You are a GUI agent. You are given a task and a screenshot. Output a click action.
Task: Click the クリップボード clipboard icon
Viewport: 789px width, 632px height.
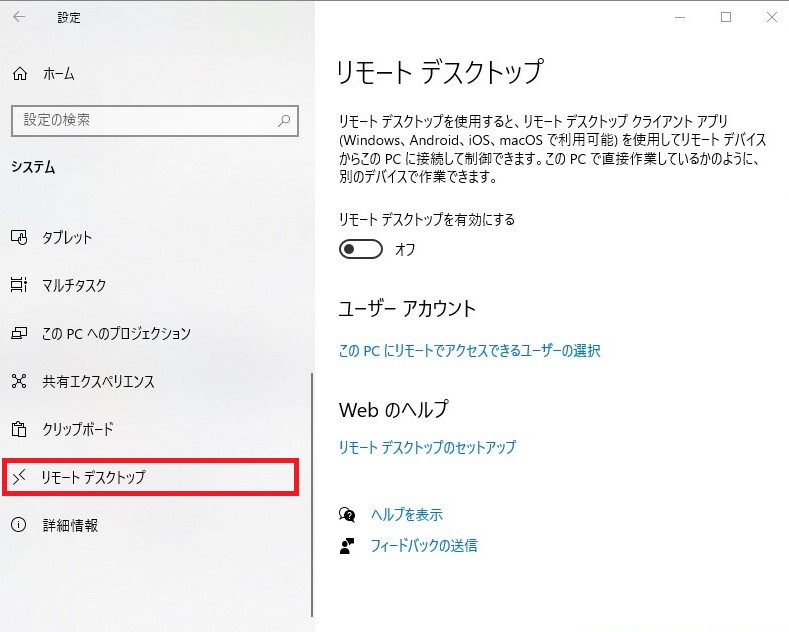(x=19, y=429)
